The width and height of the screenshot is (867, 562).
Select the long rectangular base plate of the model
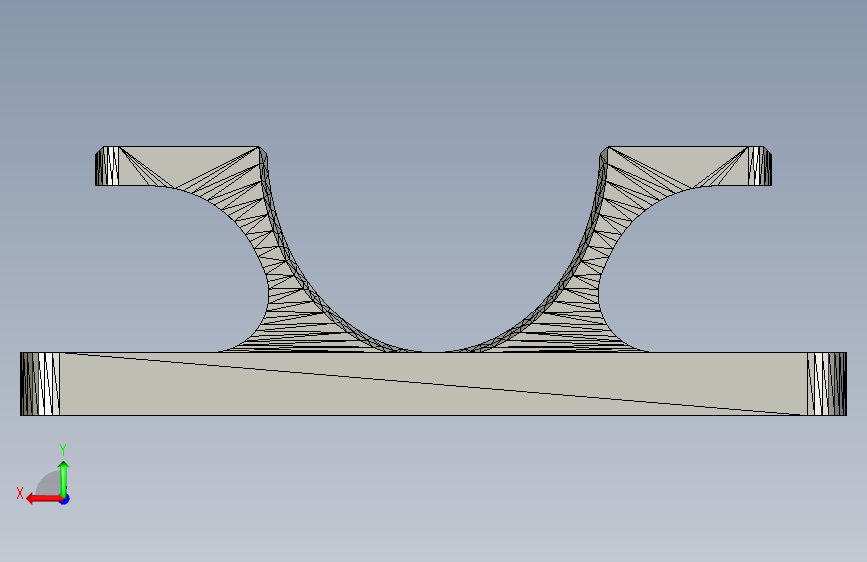click(433, 383)
